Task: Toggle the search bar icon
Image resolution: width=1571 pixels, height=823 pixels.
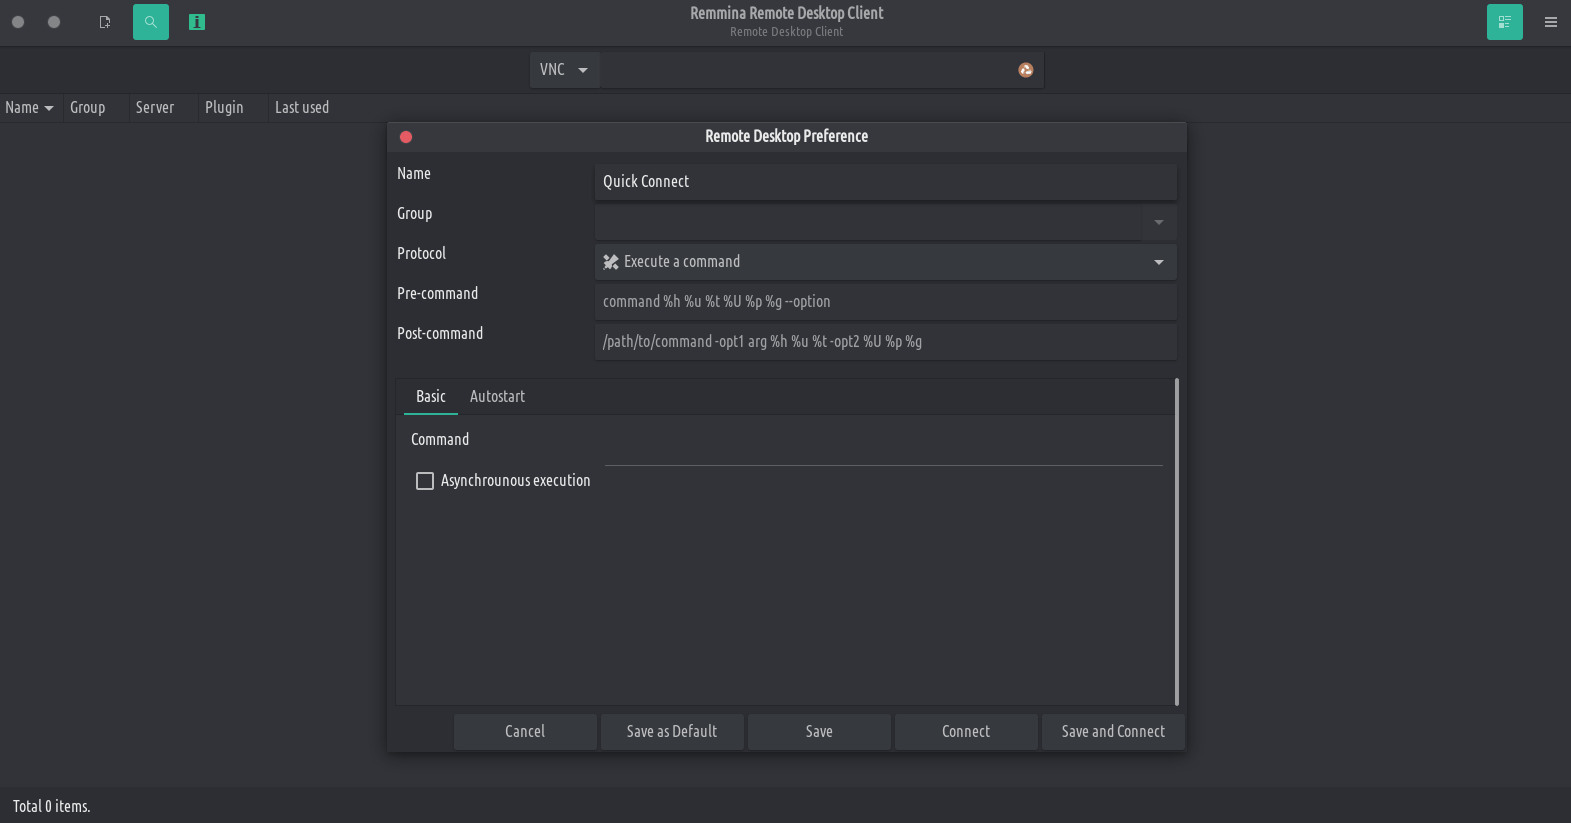Action: point(151,22)
